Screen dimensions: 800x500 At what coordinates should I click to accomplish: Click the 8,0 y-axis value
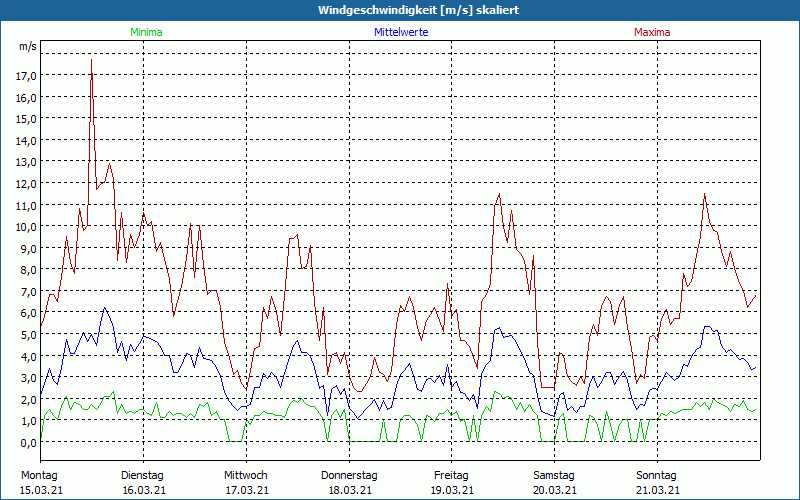pyautogui.click(x=29, y=270)
